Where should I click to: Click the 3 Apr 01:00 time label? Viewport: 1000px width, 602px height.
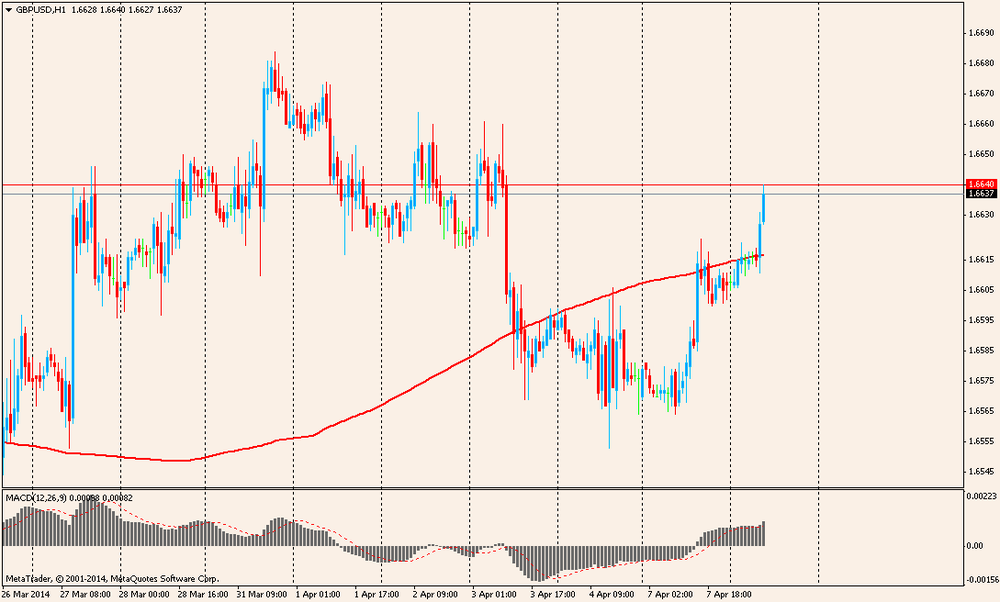click(x=494, y=594)
